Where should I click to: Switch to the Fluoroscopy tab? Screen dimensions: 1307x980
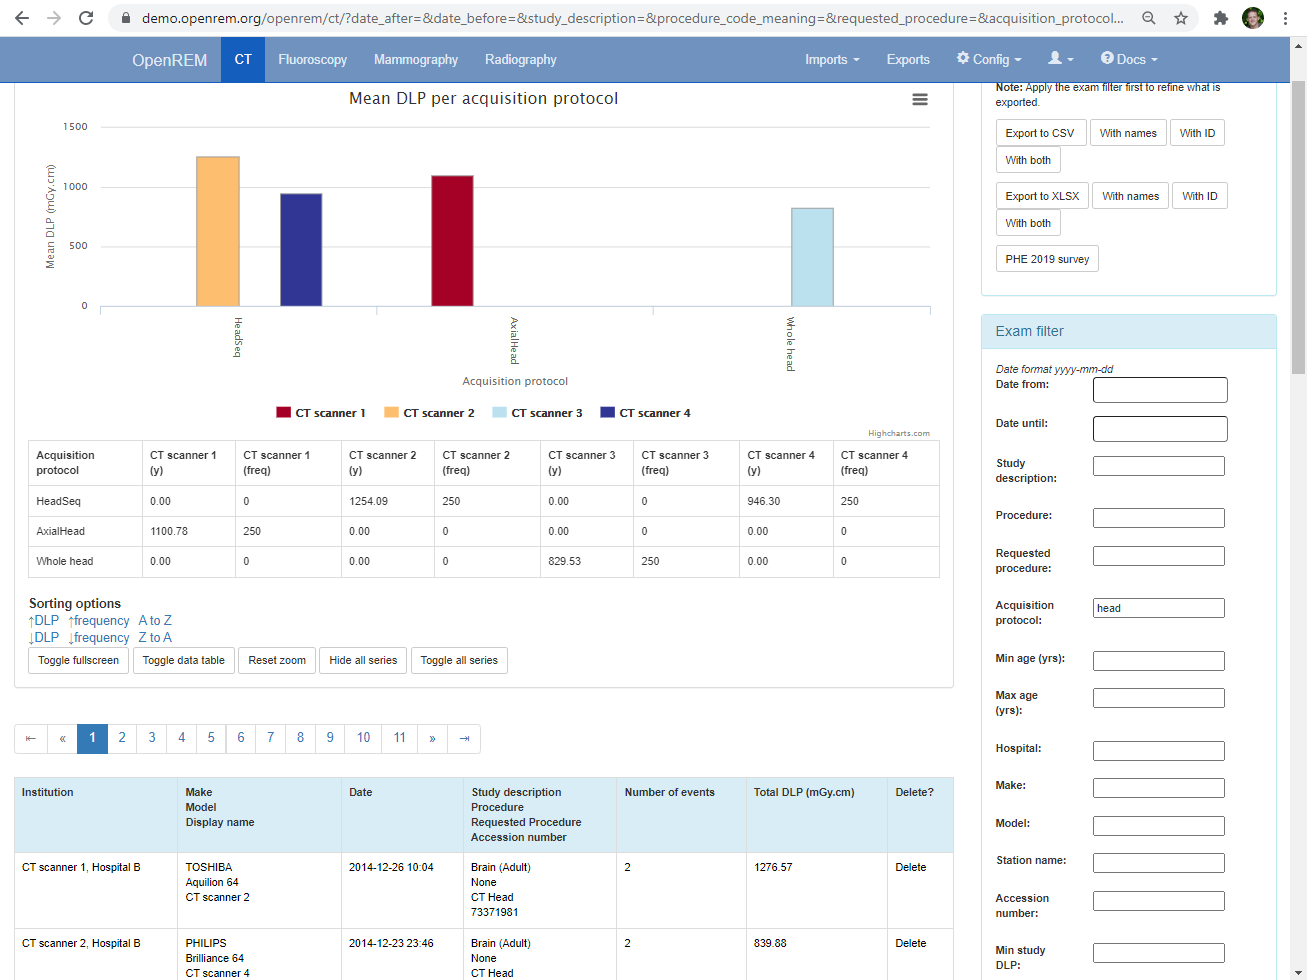tap(312, 59)
